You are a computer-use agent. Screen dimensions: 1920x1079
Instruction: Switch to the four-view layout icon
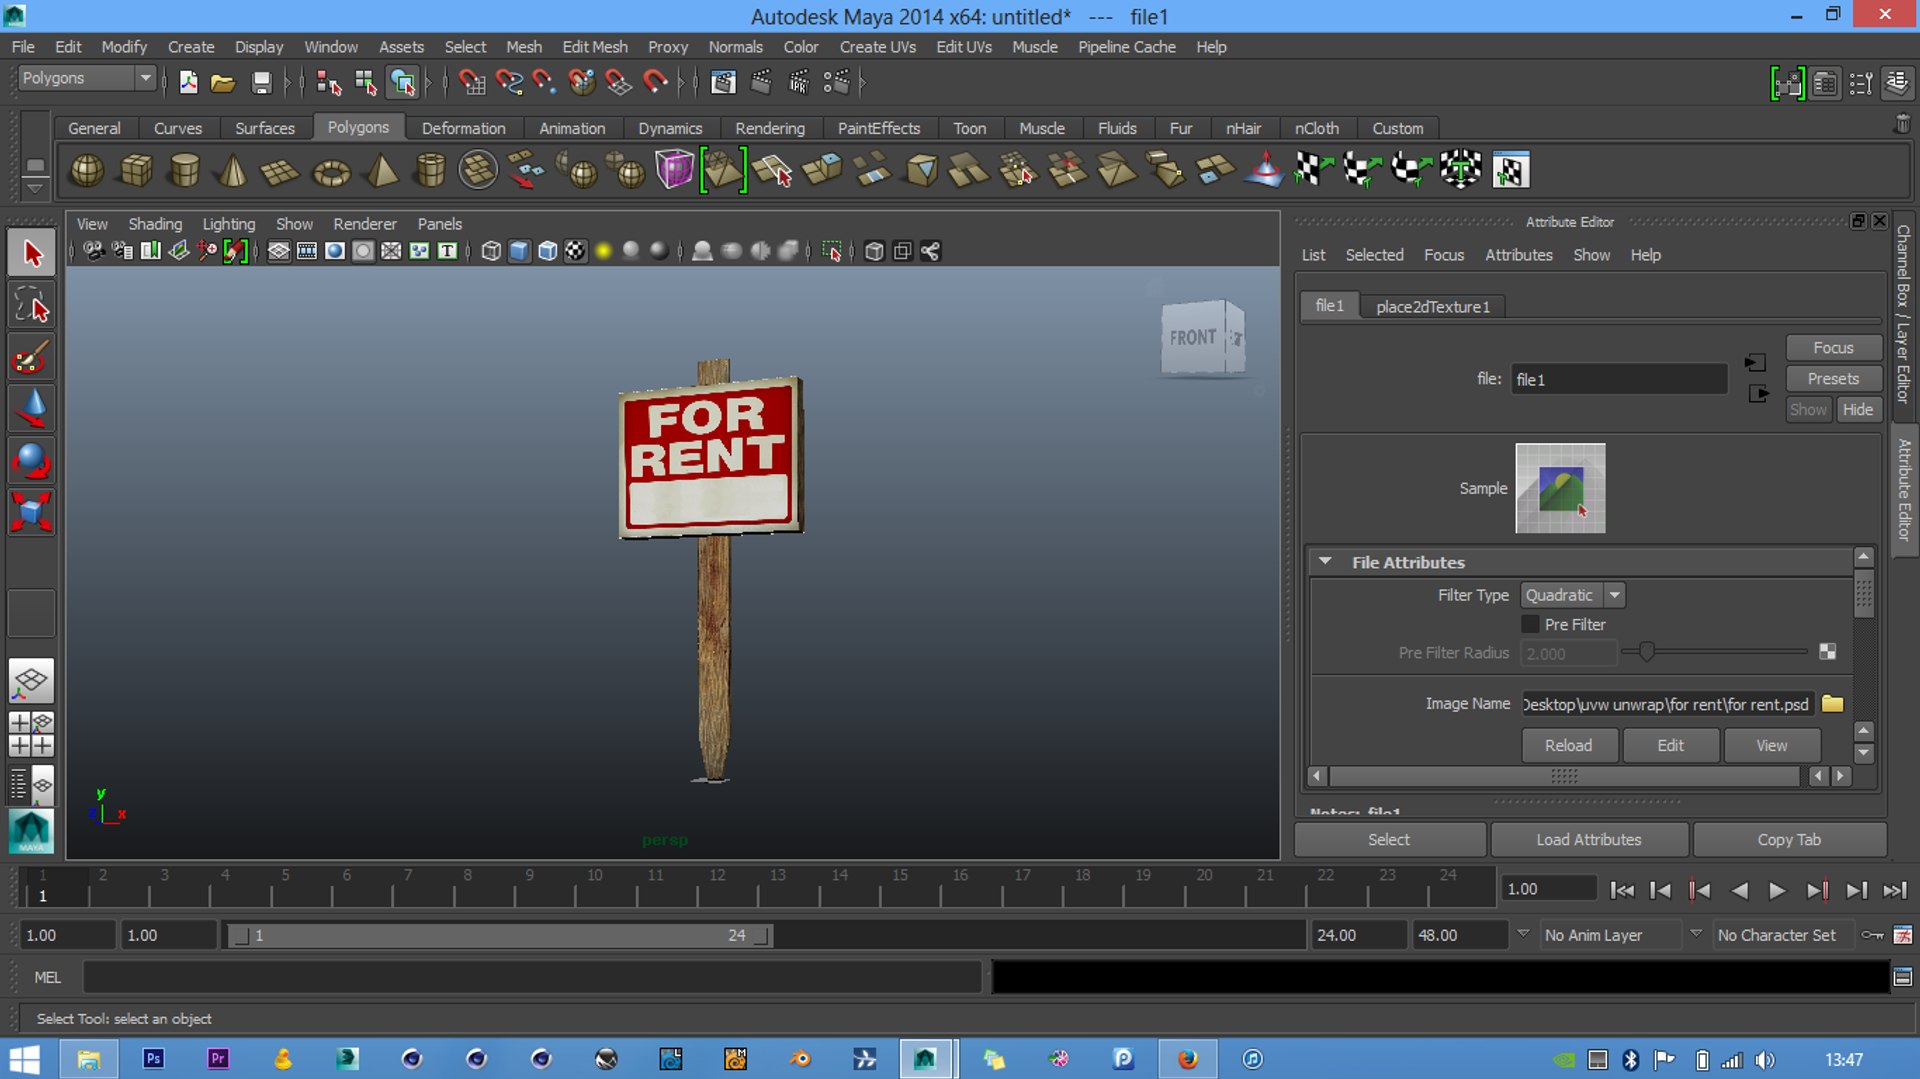coord(31,735)
